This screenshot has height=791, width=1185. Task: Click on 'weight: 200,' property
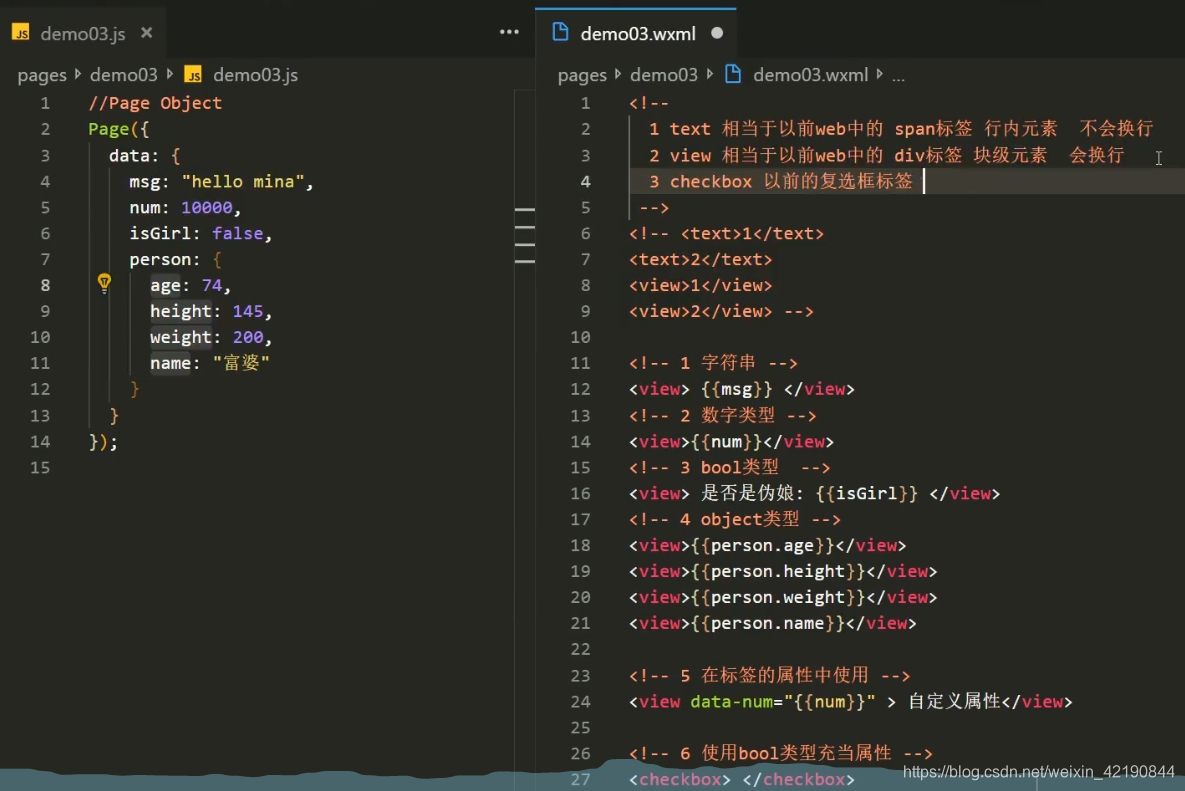coord(211,337)
